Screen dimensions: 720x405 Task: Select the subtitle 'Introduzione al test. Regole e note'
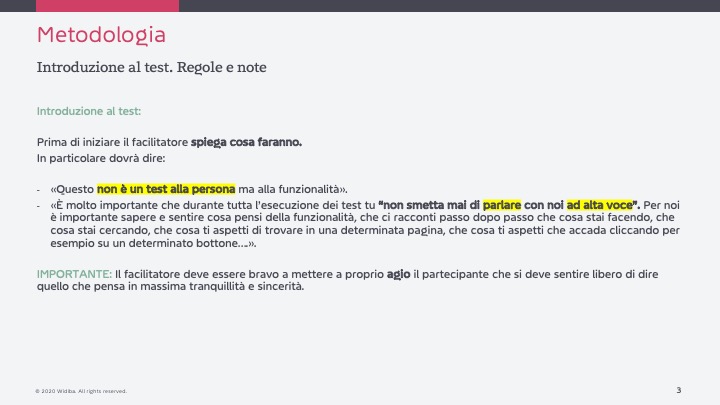coord(152,68)
